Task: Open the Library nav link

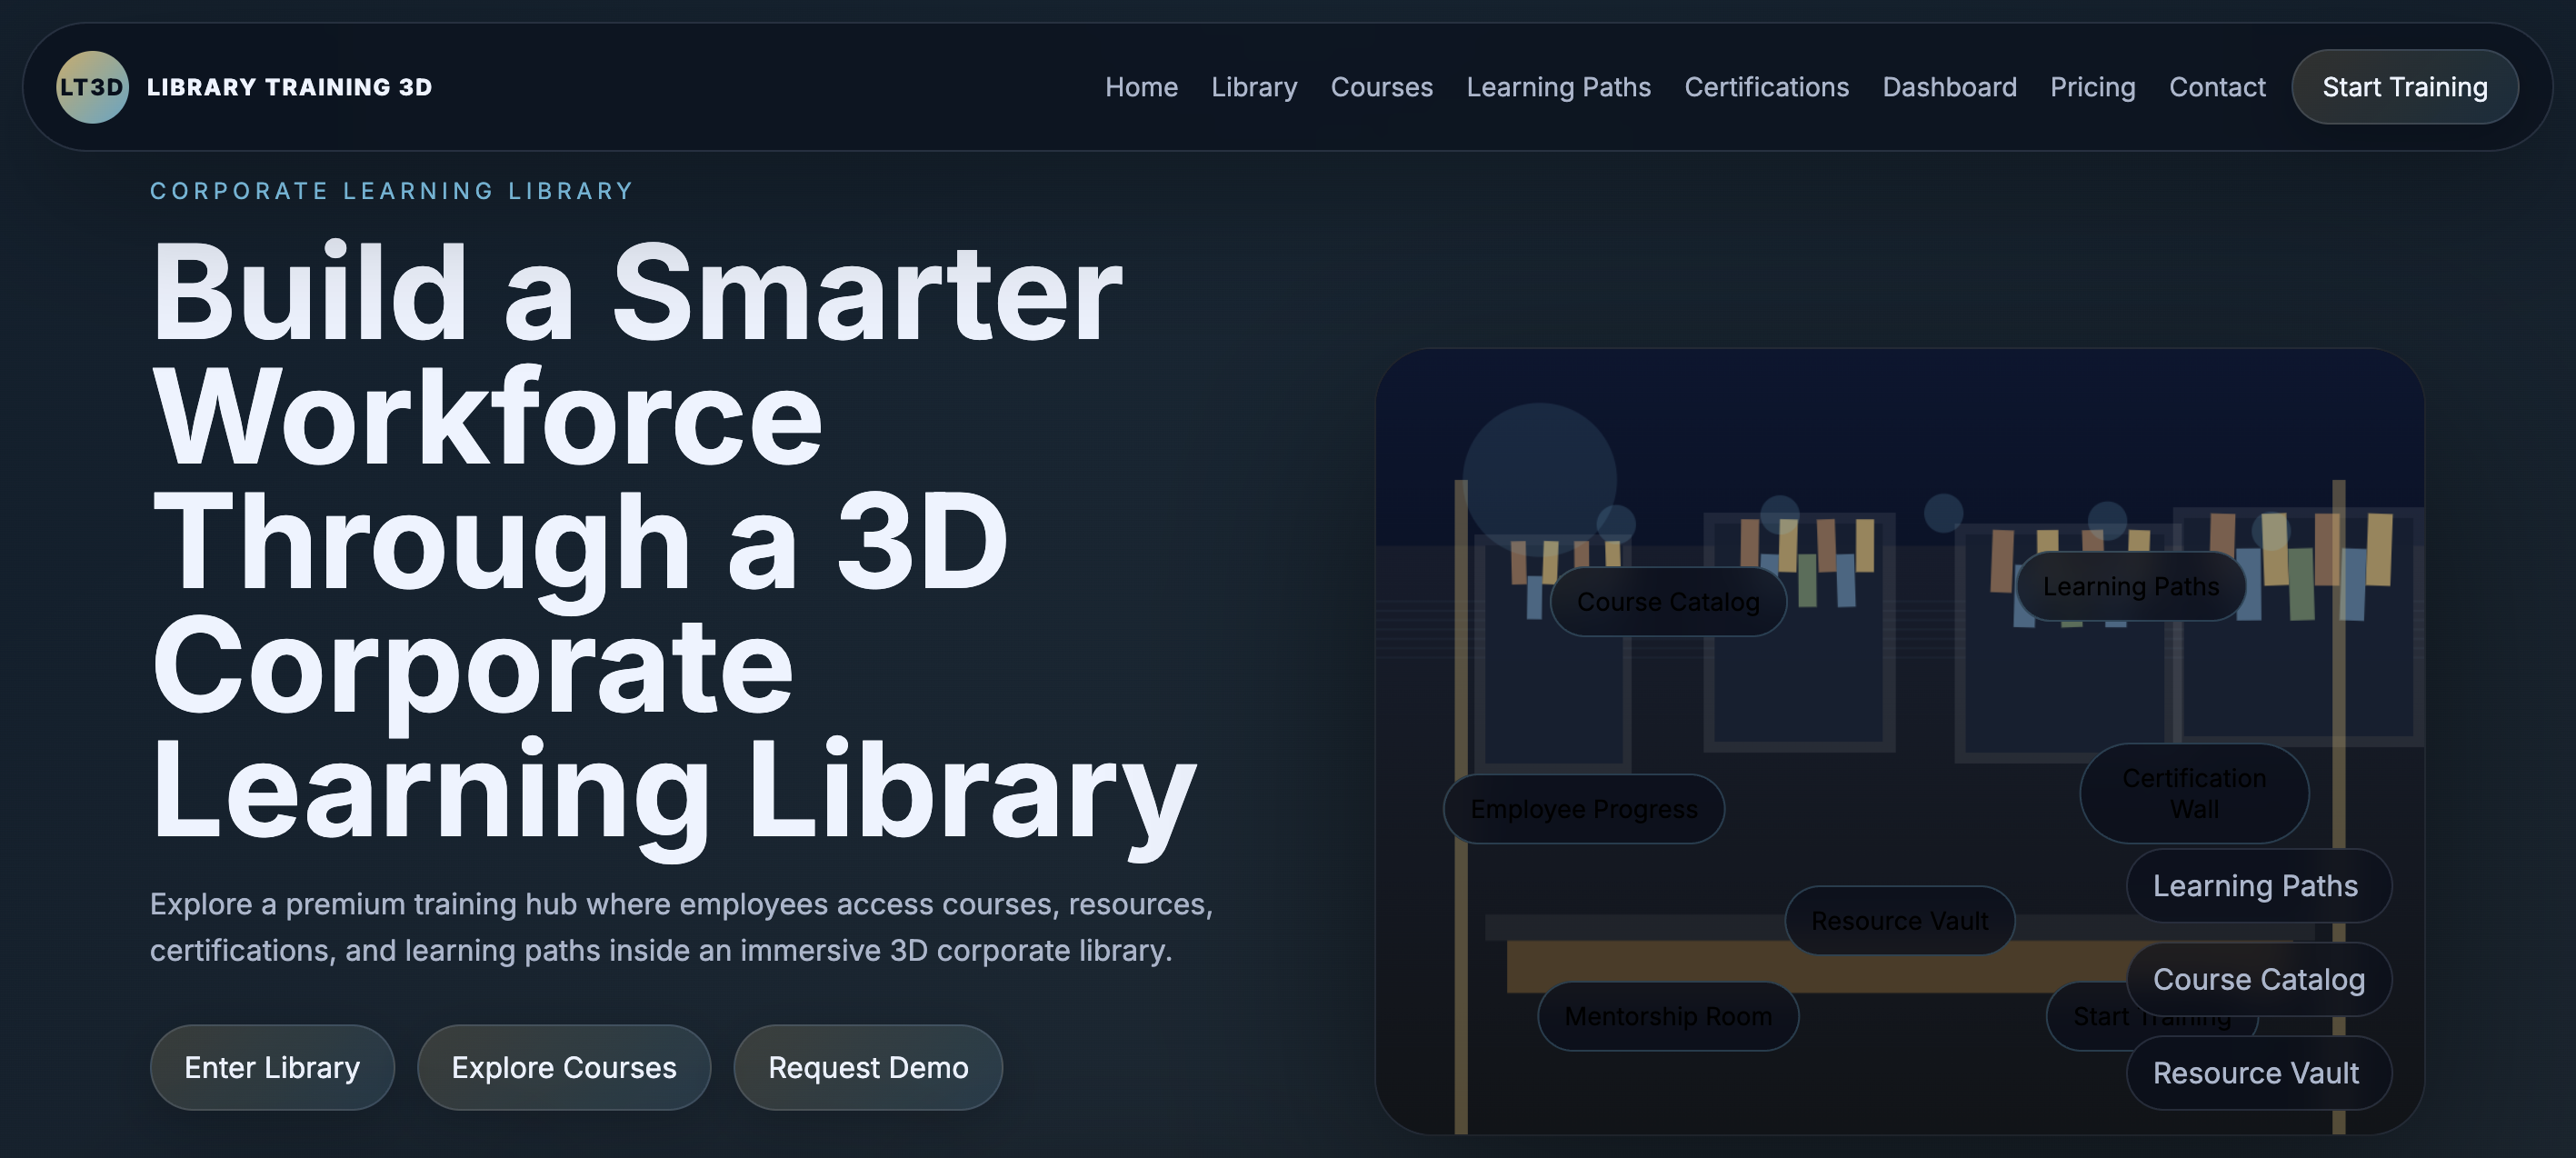Action: (1254, 87)
